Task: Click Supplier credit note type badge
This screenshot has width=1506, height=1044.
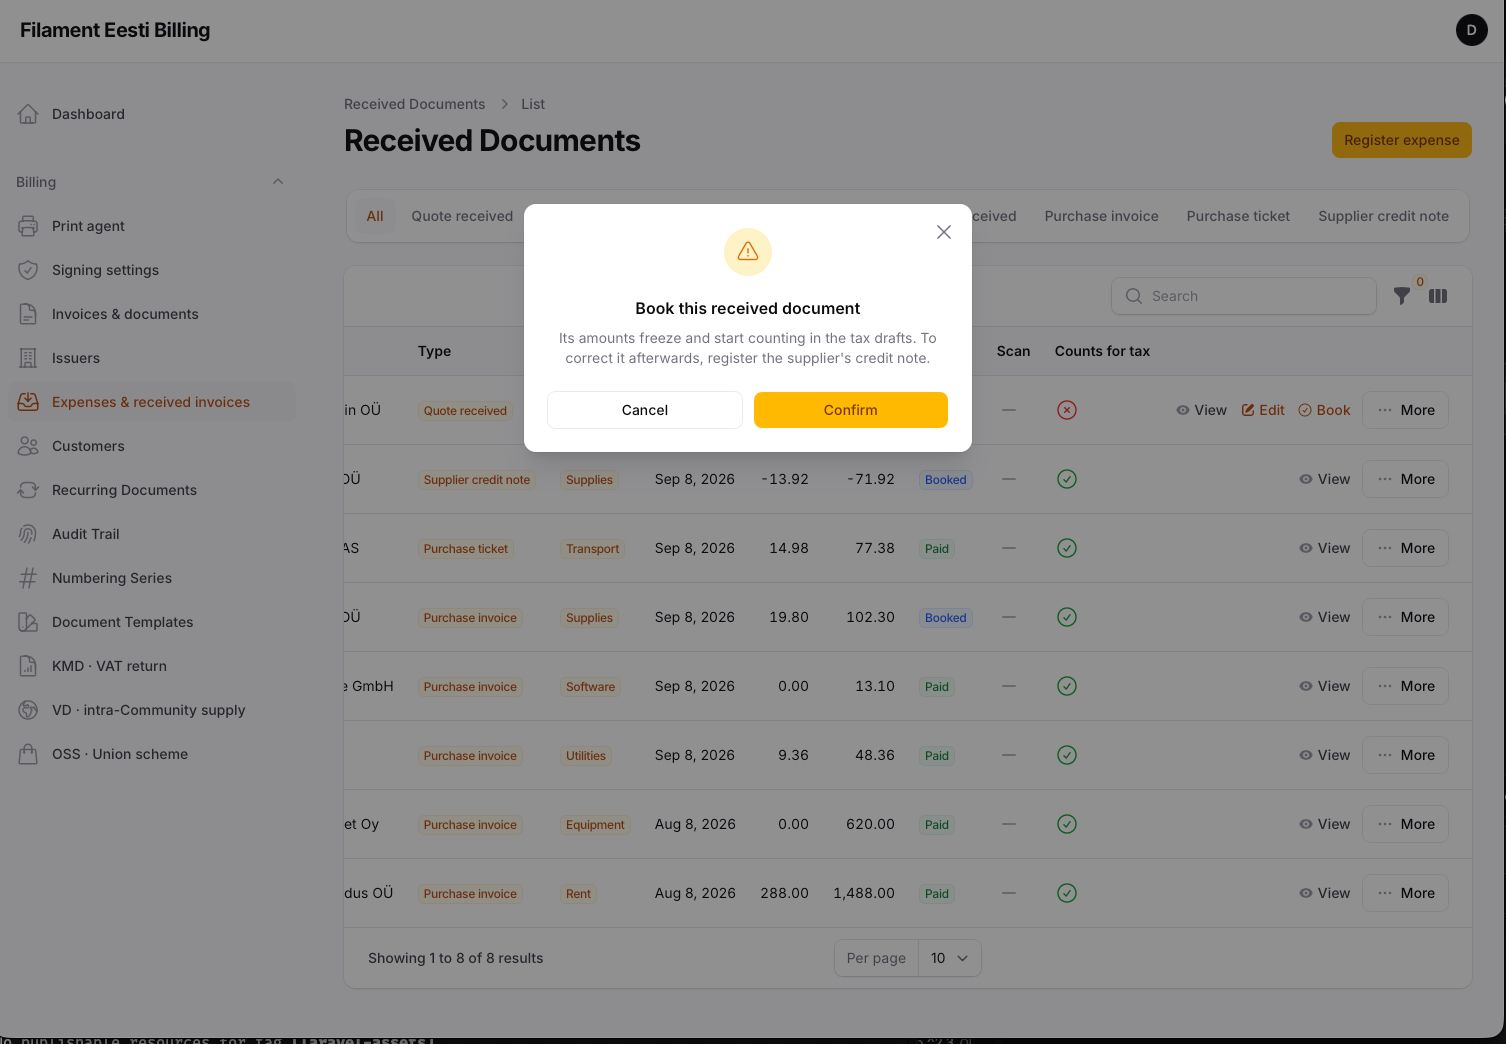Action: tap(476, 480)
